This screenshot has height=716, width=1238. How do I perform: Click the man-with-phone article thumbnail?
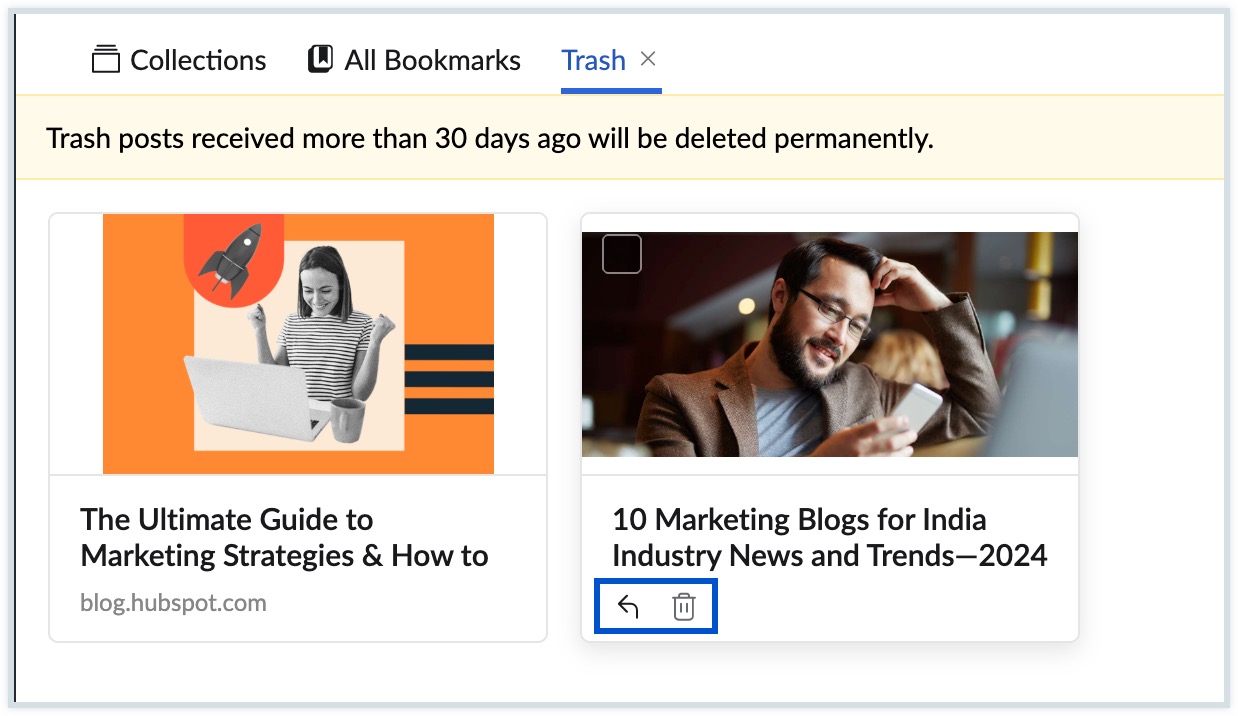829,344
